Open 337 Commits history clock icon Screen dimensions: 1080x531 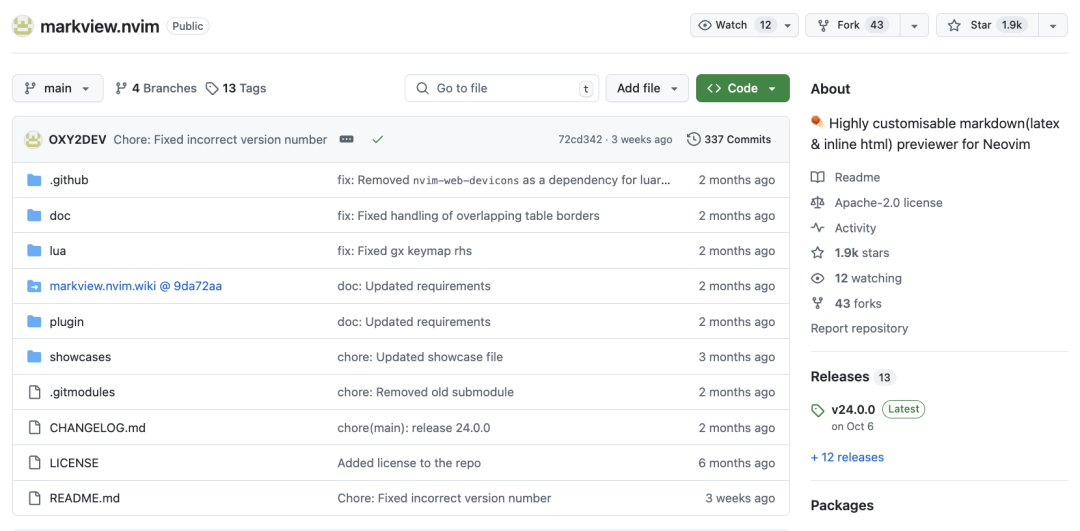(694, 140)
